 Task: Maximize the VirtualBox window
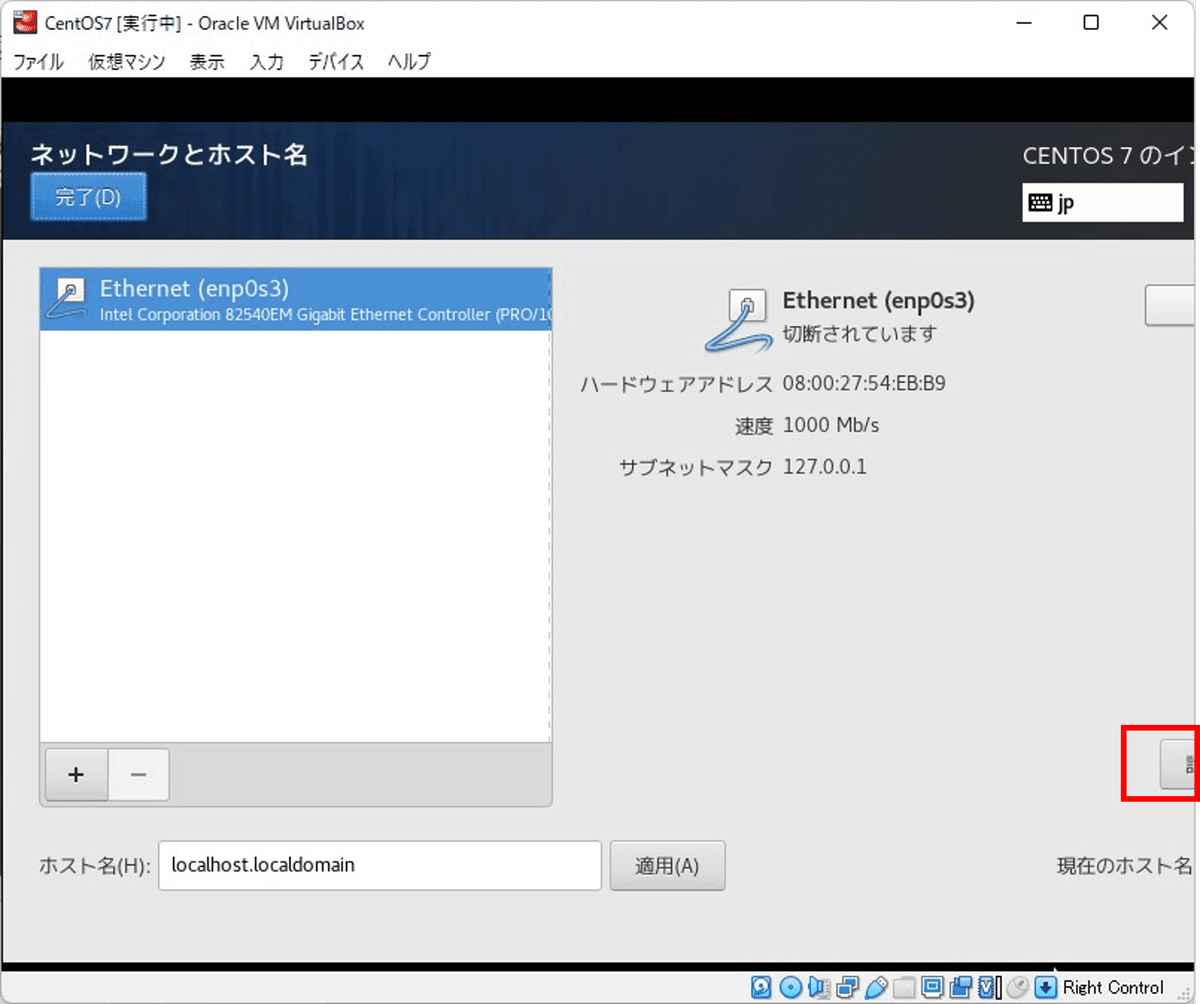tap(1091, 23)
